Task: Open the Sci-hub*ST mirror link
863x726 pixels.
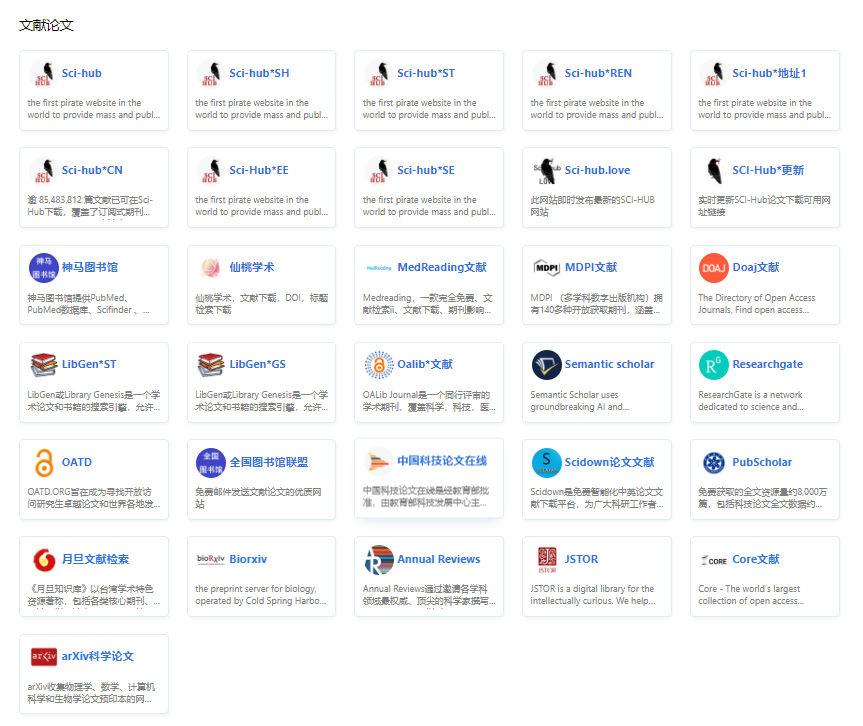Action: pyautogui.click(x=426, y=73)
